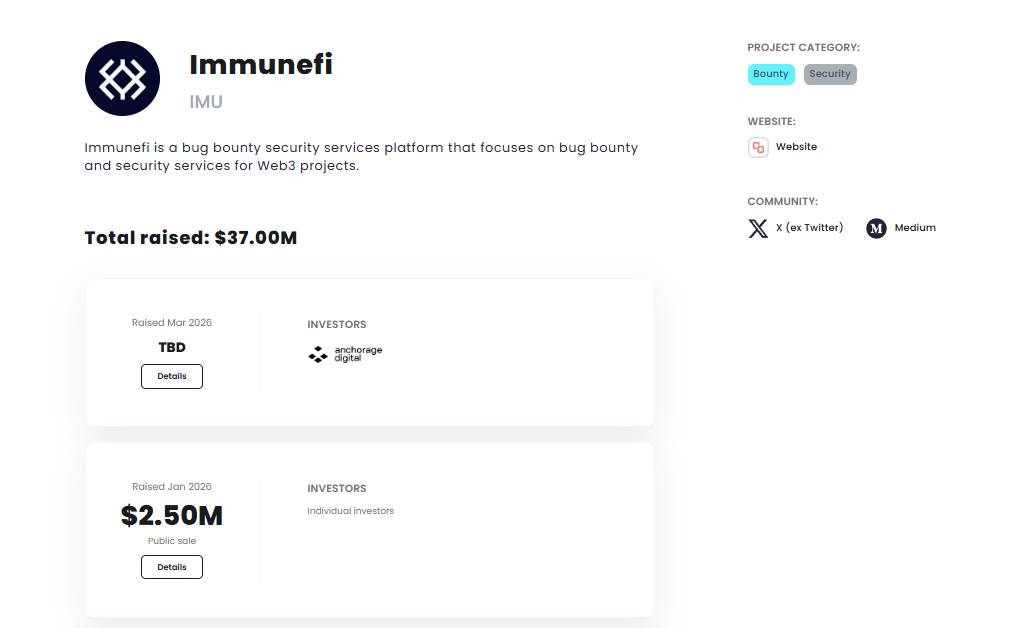Click the $2.50M raised amount

(x=171, y=515)
